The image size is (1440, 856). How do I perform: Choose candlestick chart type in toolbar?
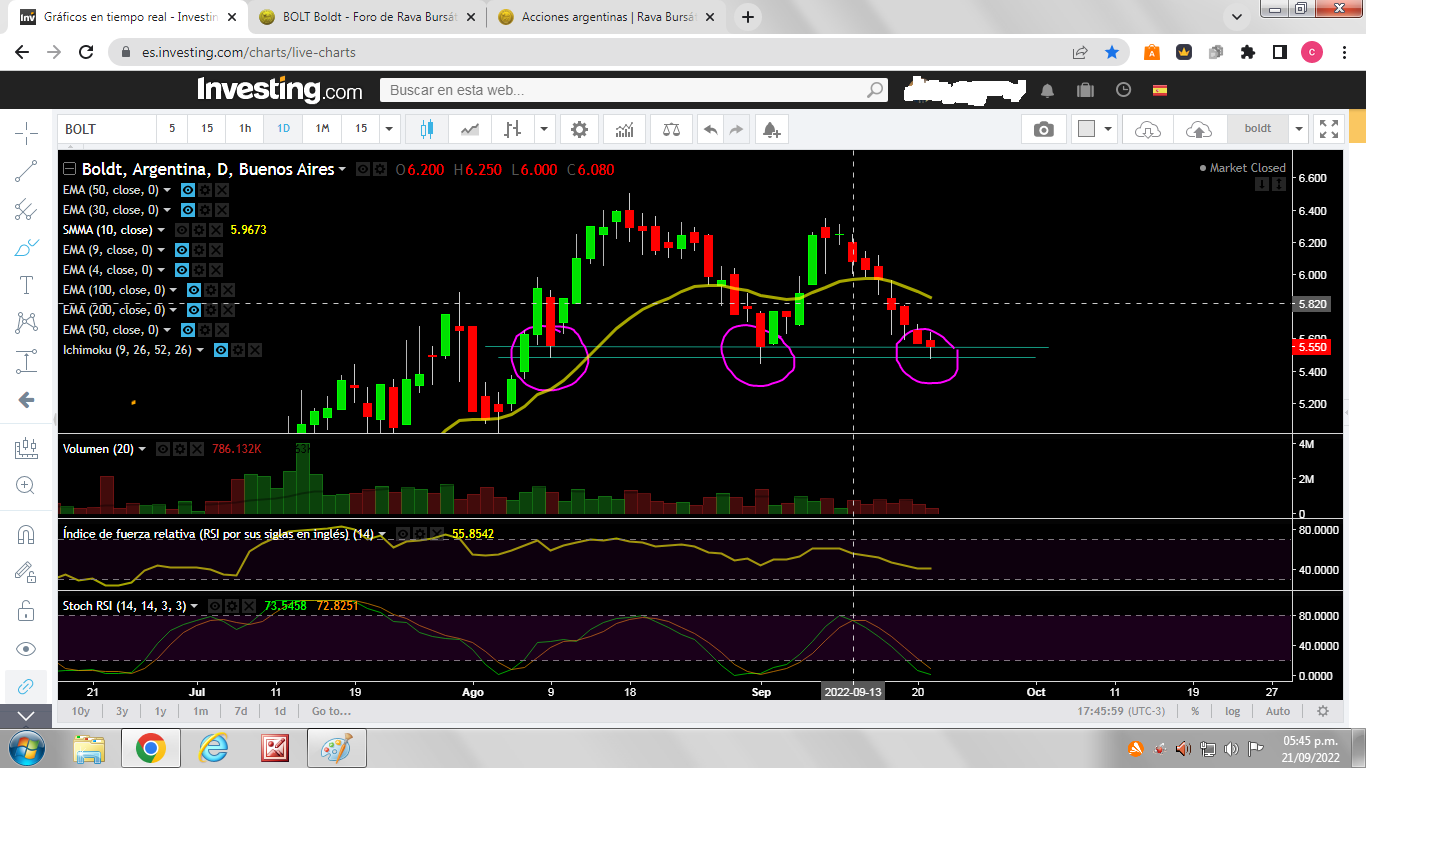pyautogui.click(x=427, y=129)
